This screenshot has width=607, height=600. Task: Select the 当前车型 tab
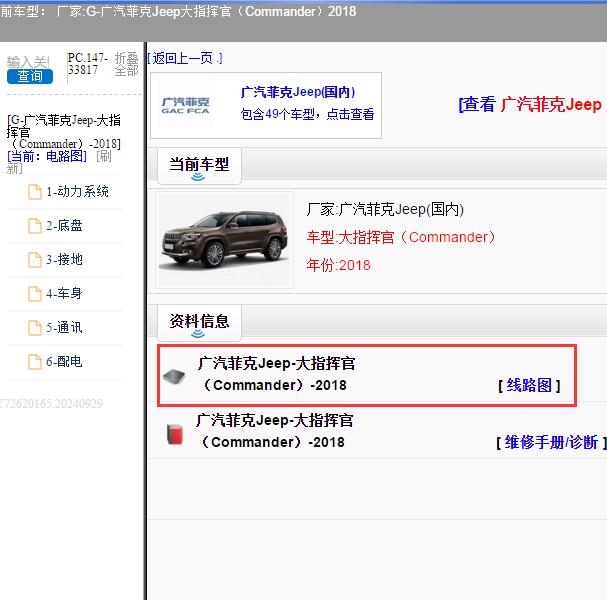199,166
